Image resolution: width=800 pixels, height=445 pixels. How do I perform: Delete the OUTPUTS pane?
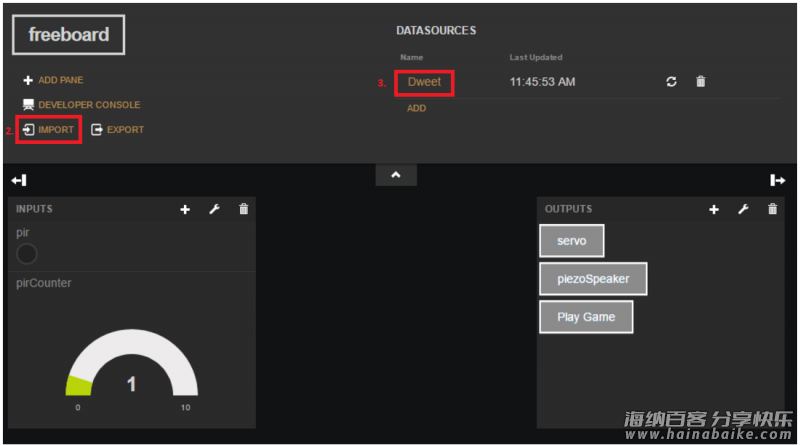pyautogui.click(x=772, y=209)
